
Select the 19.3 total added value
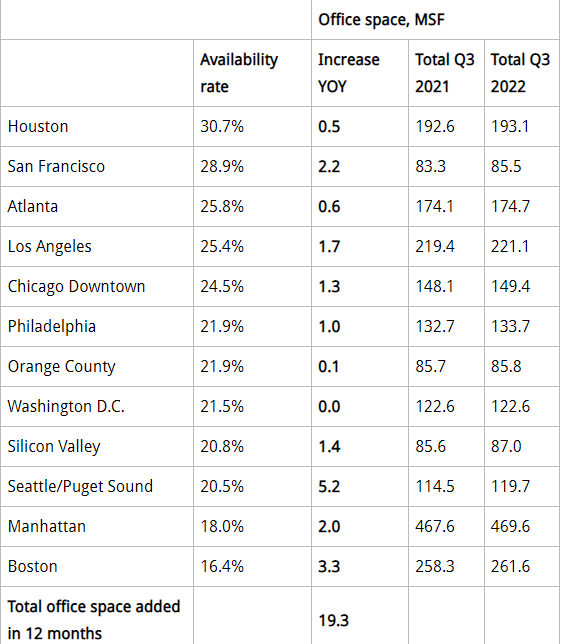pyautogui.click(x=333, y=621)
